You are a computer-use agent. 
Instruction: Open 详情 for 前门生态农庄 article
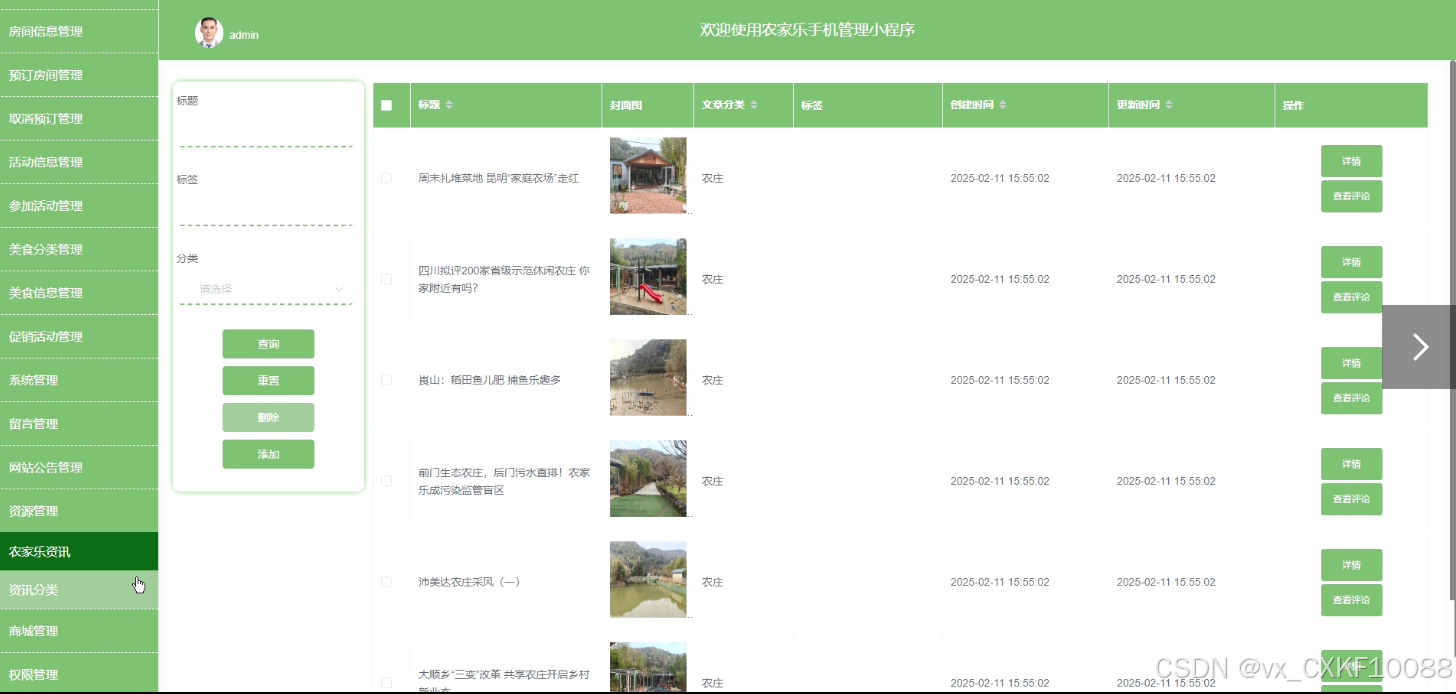point(1351,464)
